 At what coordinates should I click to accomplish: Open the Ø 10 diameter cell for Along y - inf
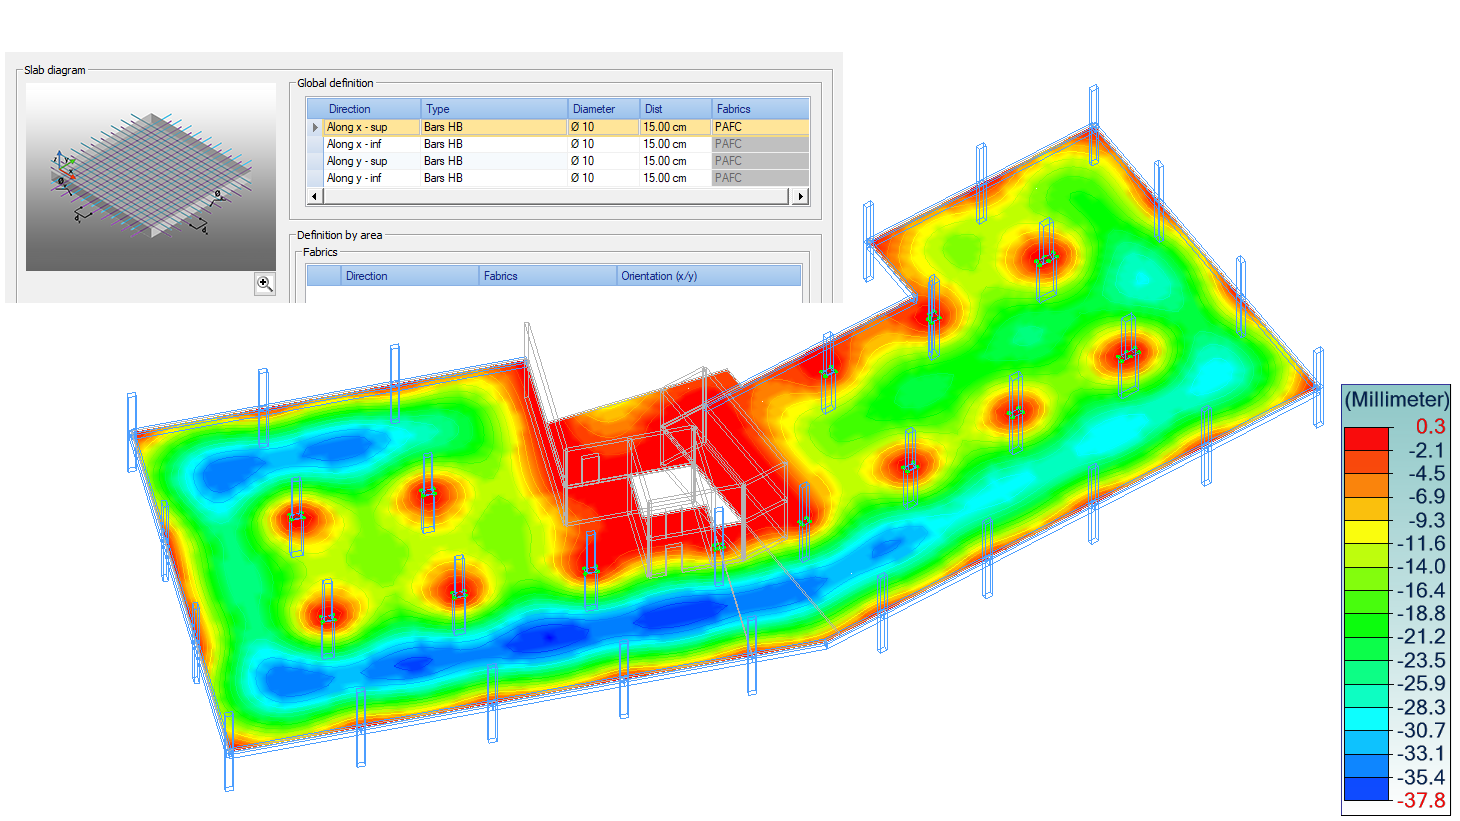coord(604,178)
